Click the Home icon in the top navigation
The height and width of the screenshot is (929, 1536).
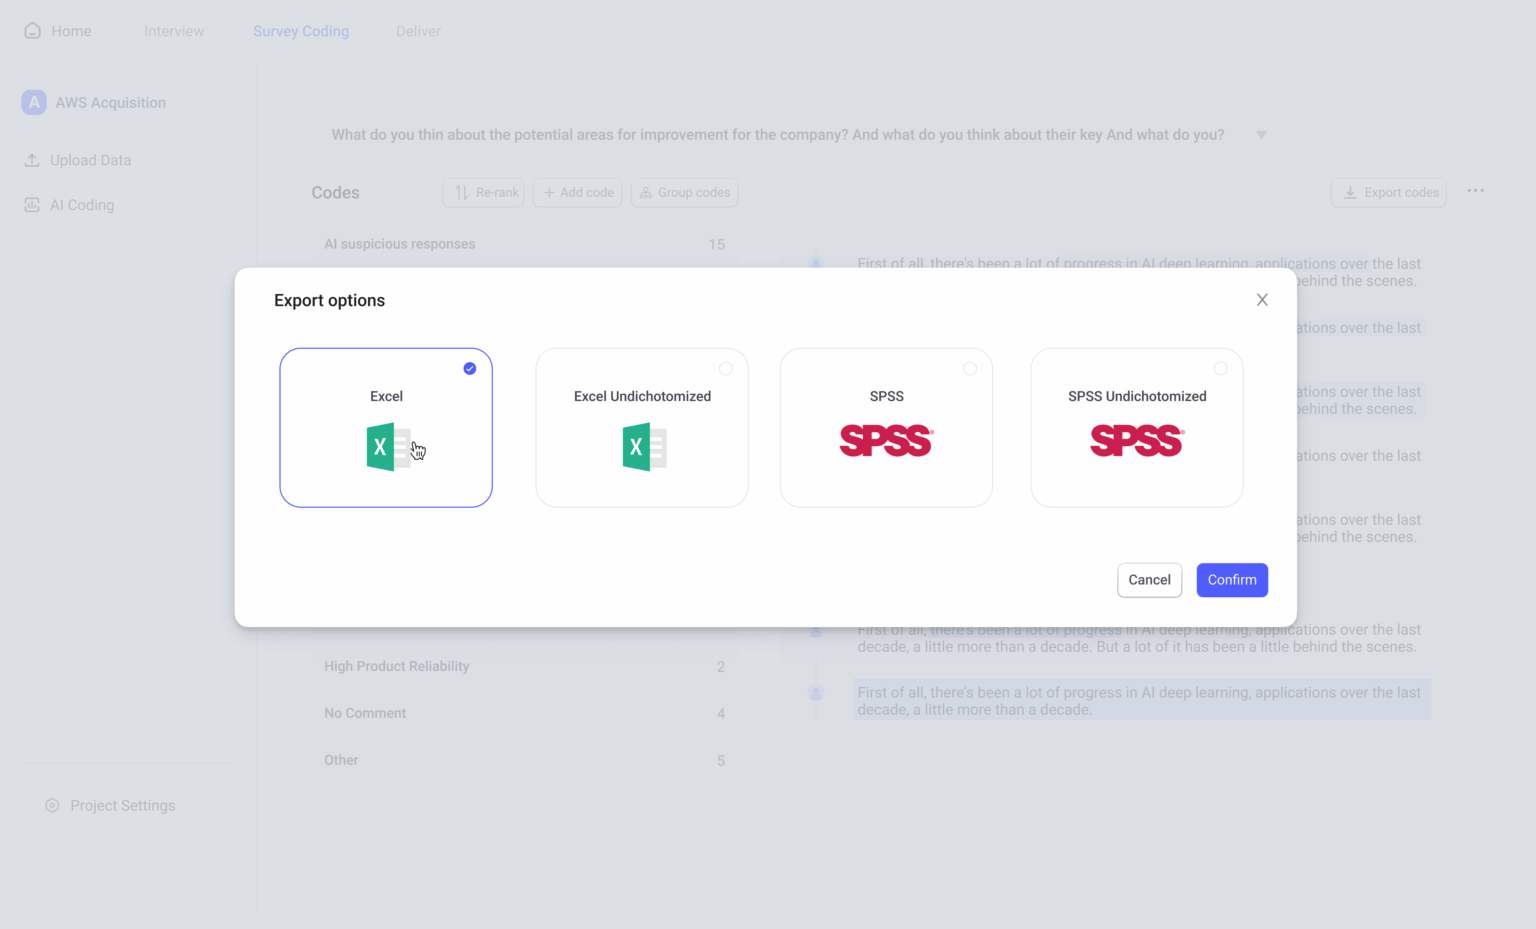(x=31, y=31)
